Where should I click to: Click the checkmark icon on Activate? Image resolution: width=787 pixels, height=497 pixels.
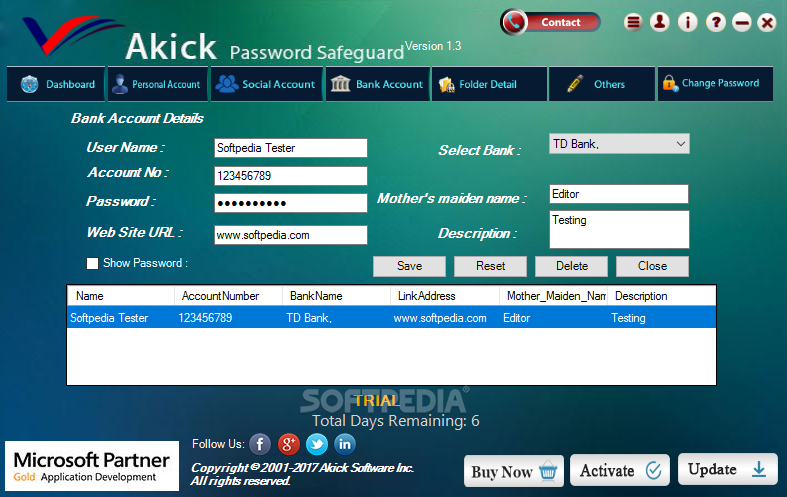653,470
